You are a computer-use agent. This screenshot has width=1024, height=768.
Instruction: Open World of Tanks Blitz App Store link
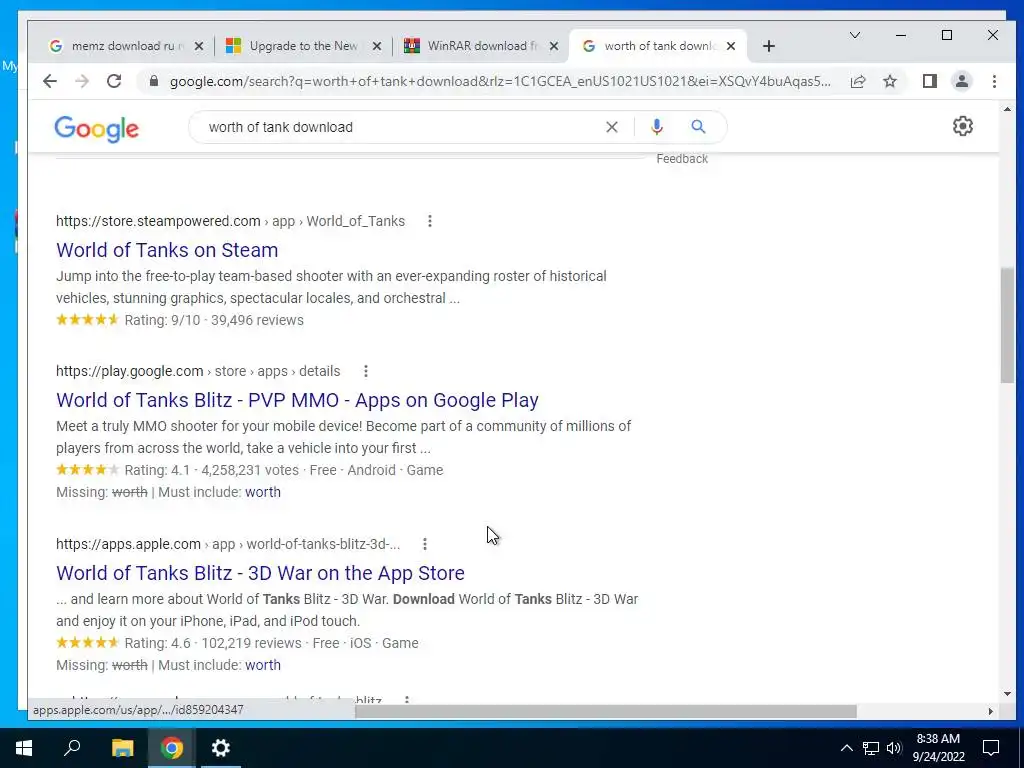point(260,573)
